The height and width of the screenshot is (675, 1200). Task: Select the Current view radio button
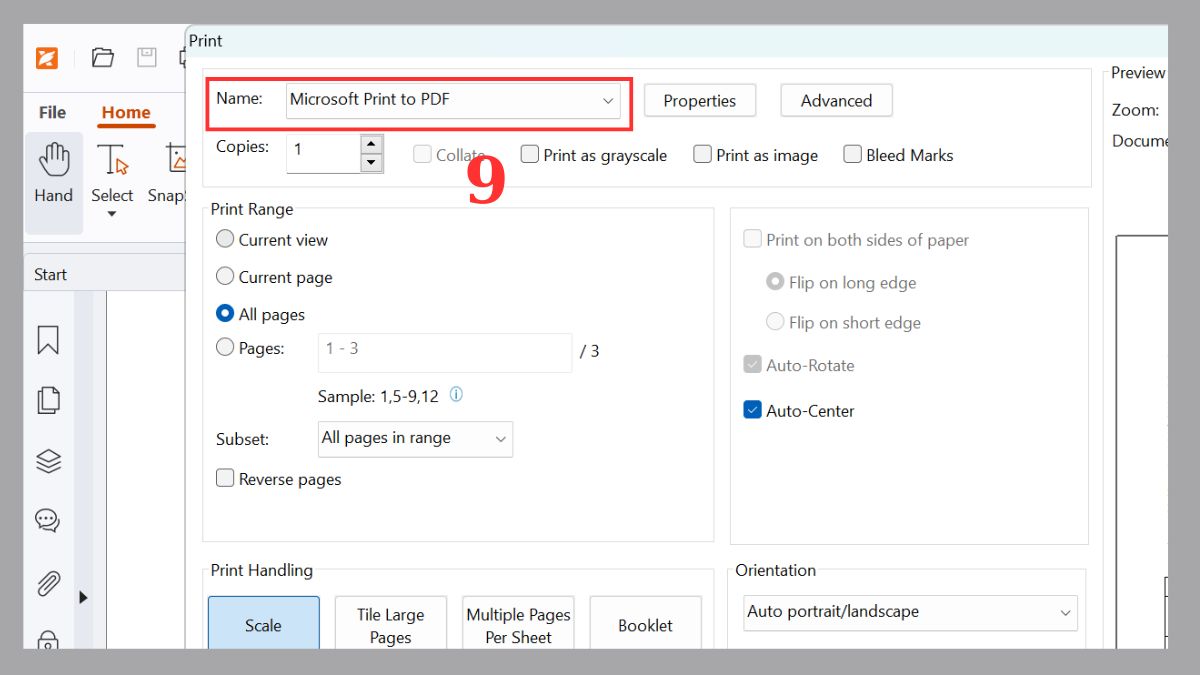(225, 239)
